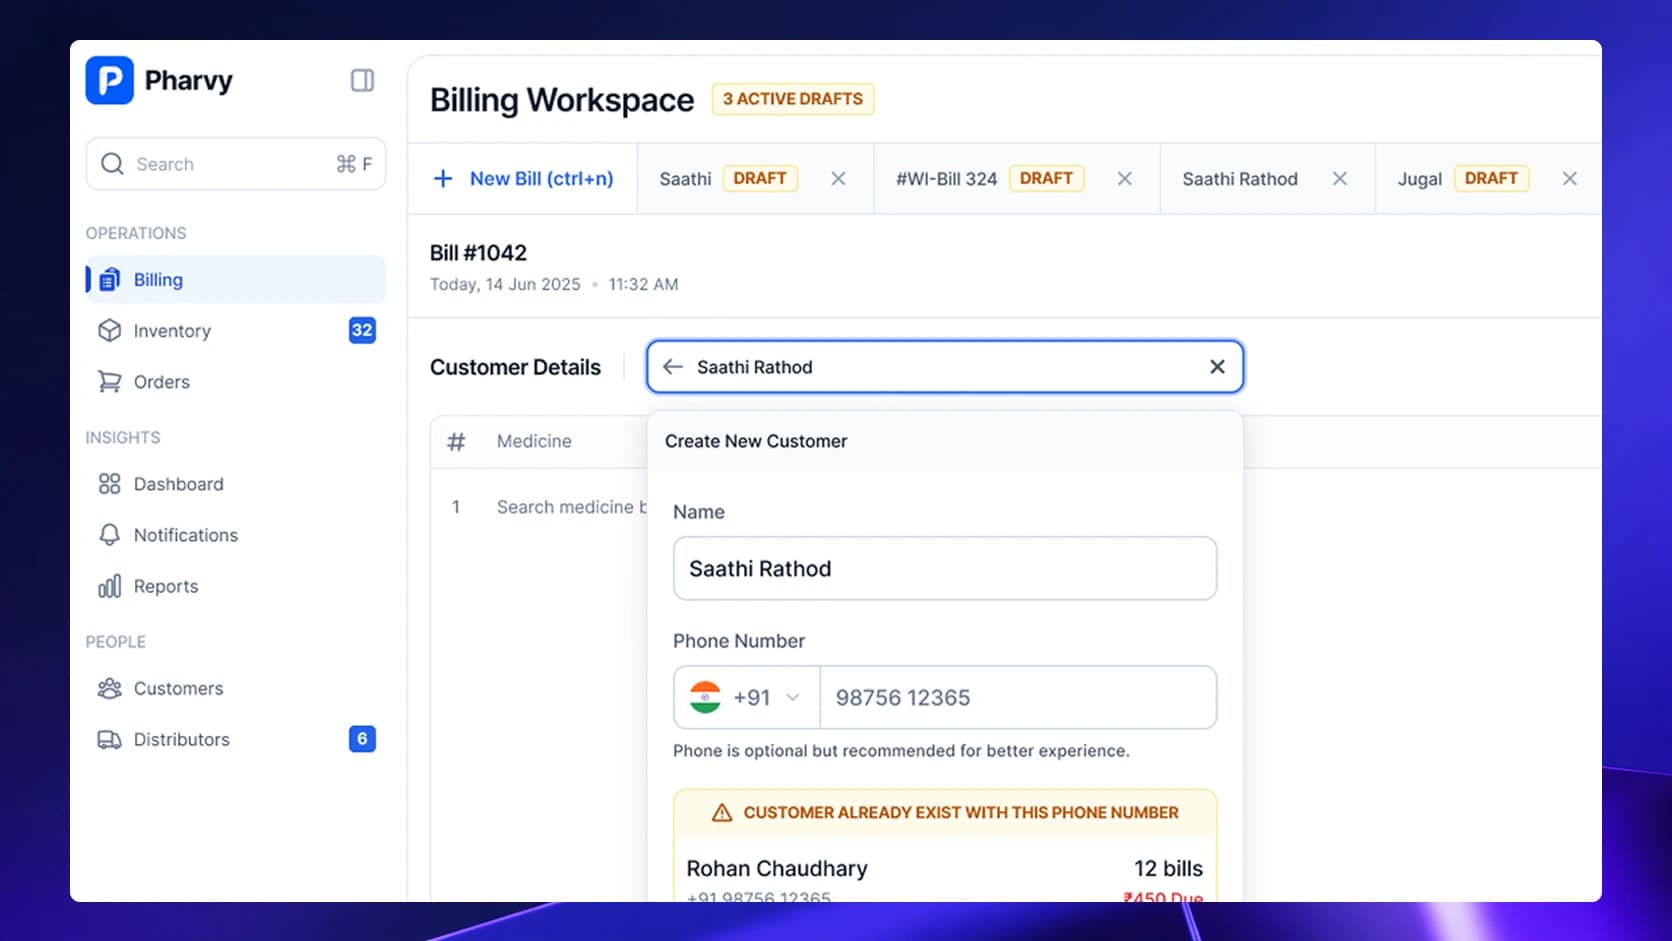Click the Pharvy logo icon
1672x941 pixels.
[109, 80]
